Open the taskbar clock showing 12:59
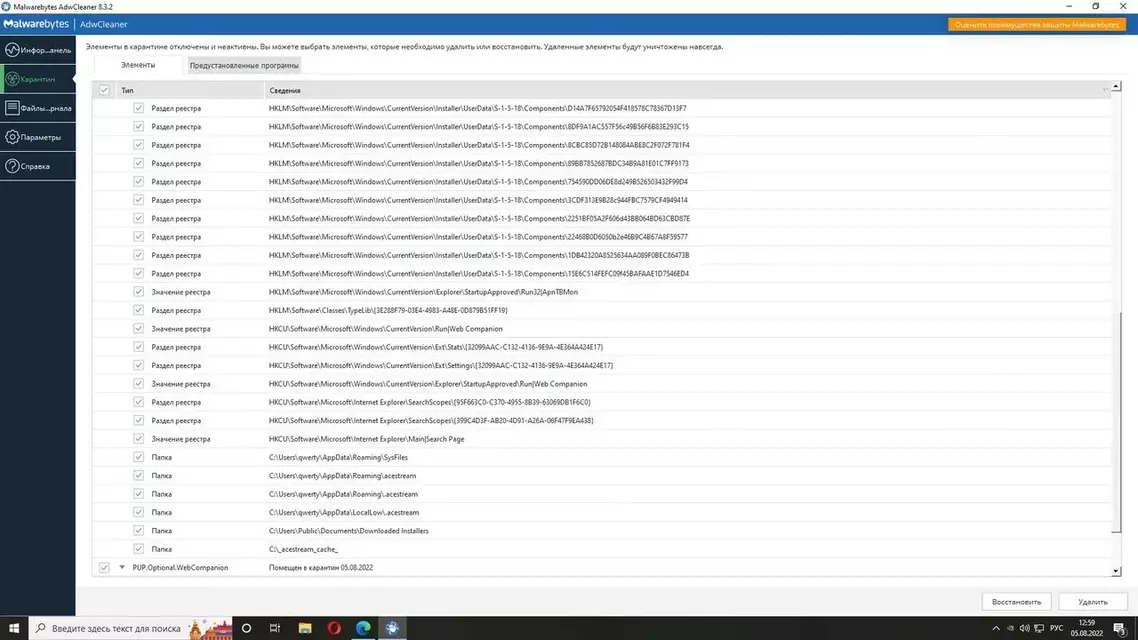 (x=1086, y=628)
